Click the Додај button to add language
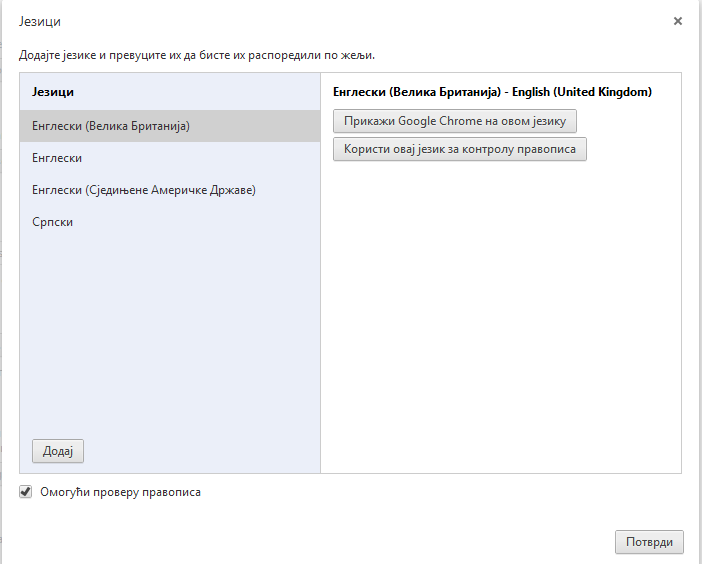The height and width of the screenshot is (564, 702). (58, 451)
